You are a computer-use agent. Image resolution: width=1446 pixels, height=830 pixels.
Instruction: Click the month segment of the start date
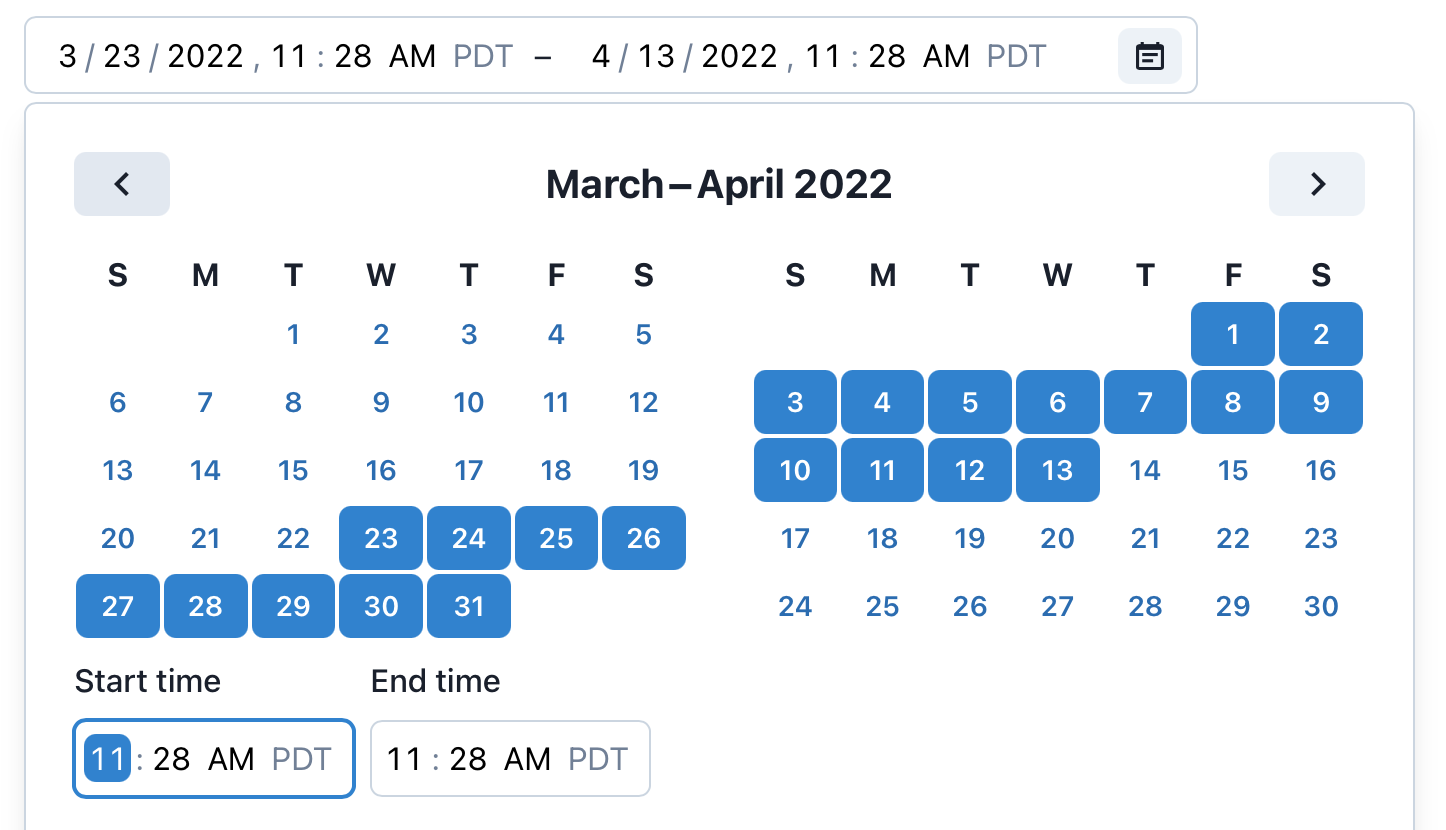(65, 56)
